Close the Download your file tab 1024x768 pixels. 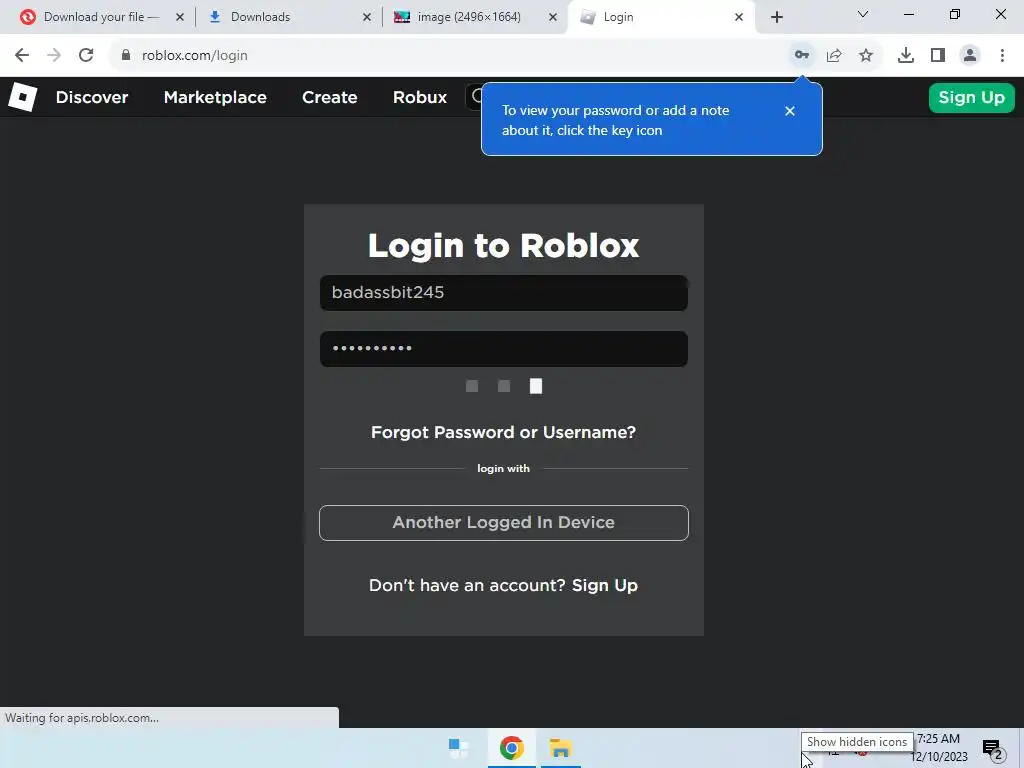[x=180, y=17]
